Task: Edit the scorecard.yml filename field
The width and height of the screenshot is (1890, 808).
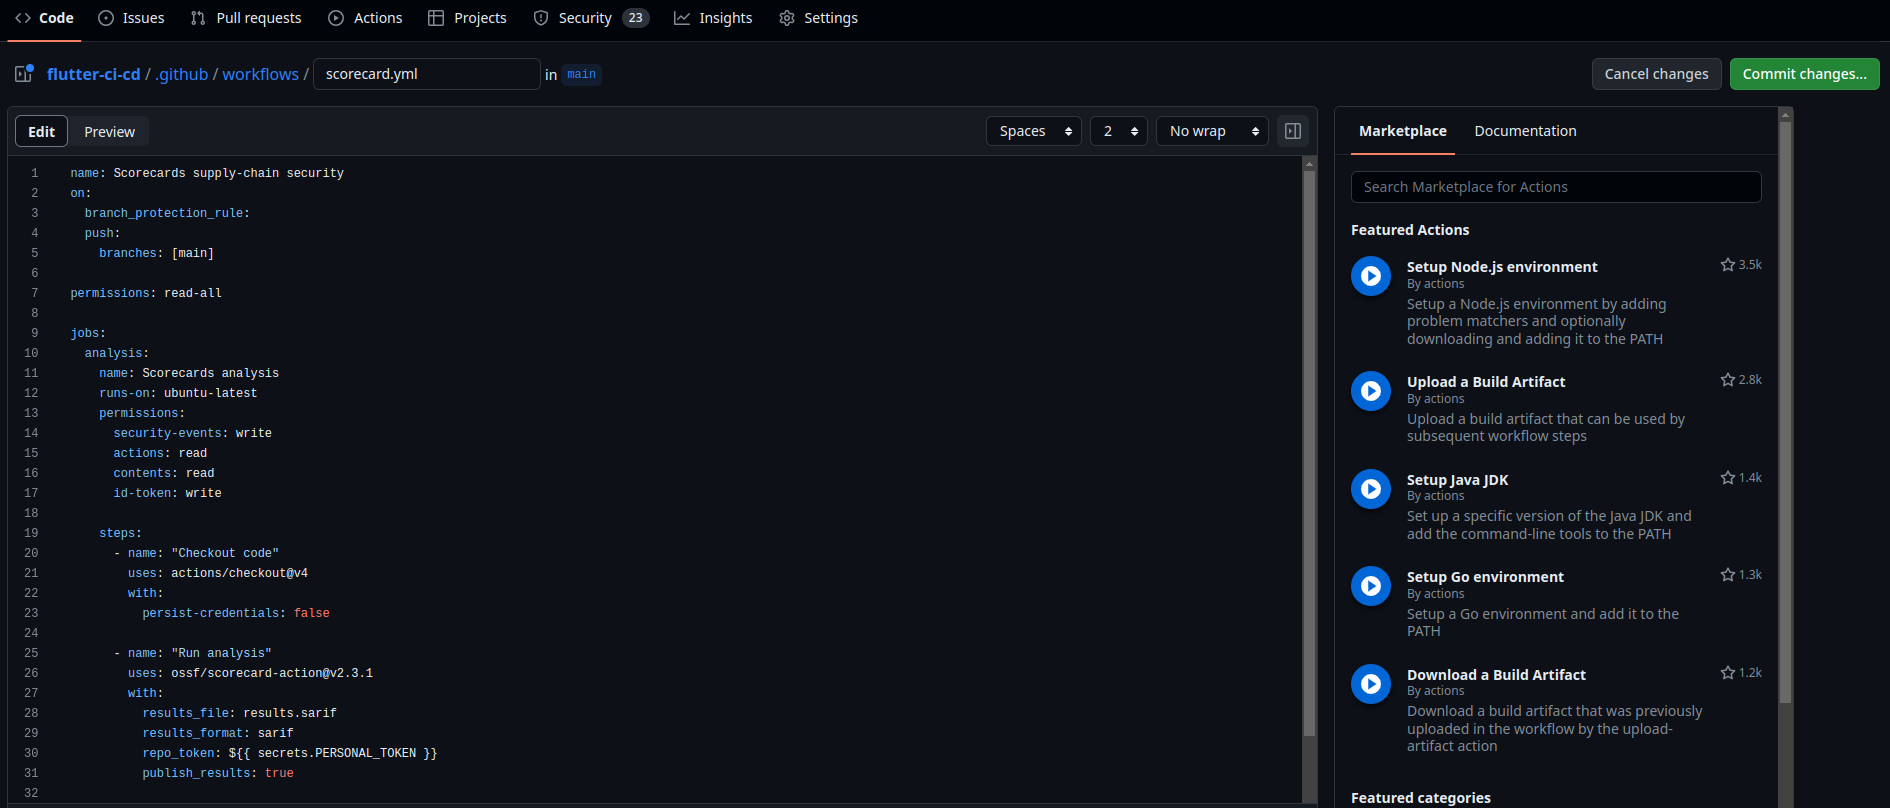Action: pyautogui.click(x=427, y=74)
